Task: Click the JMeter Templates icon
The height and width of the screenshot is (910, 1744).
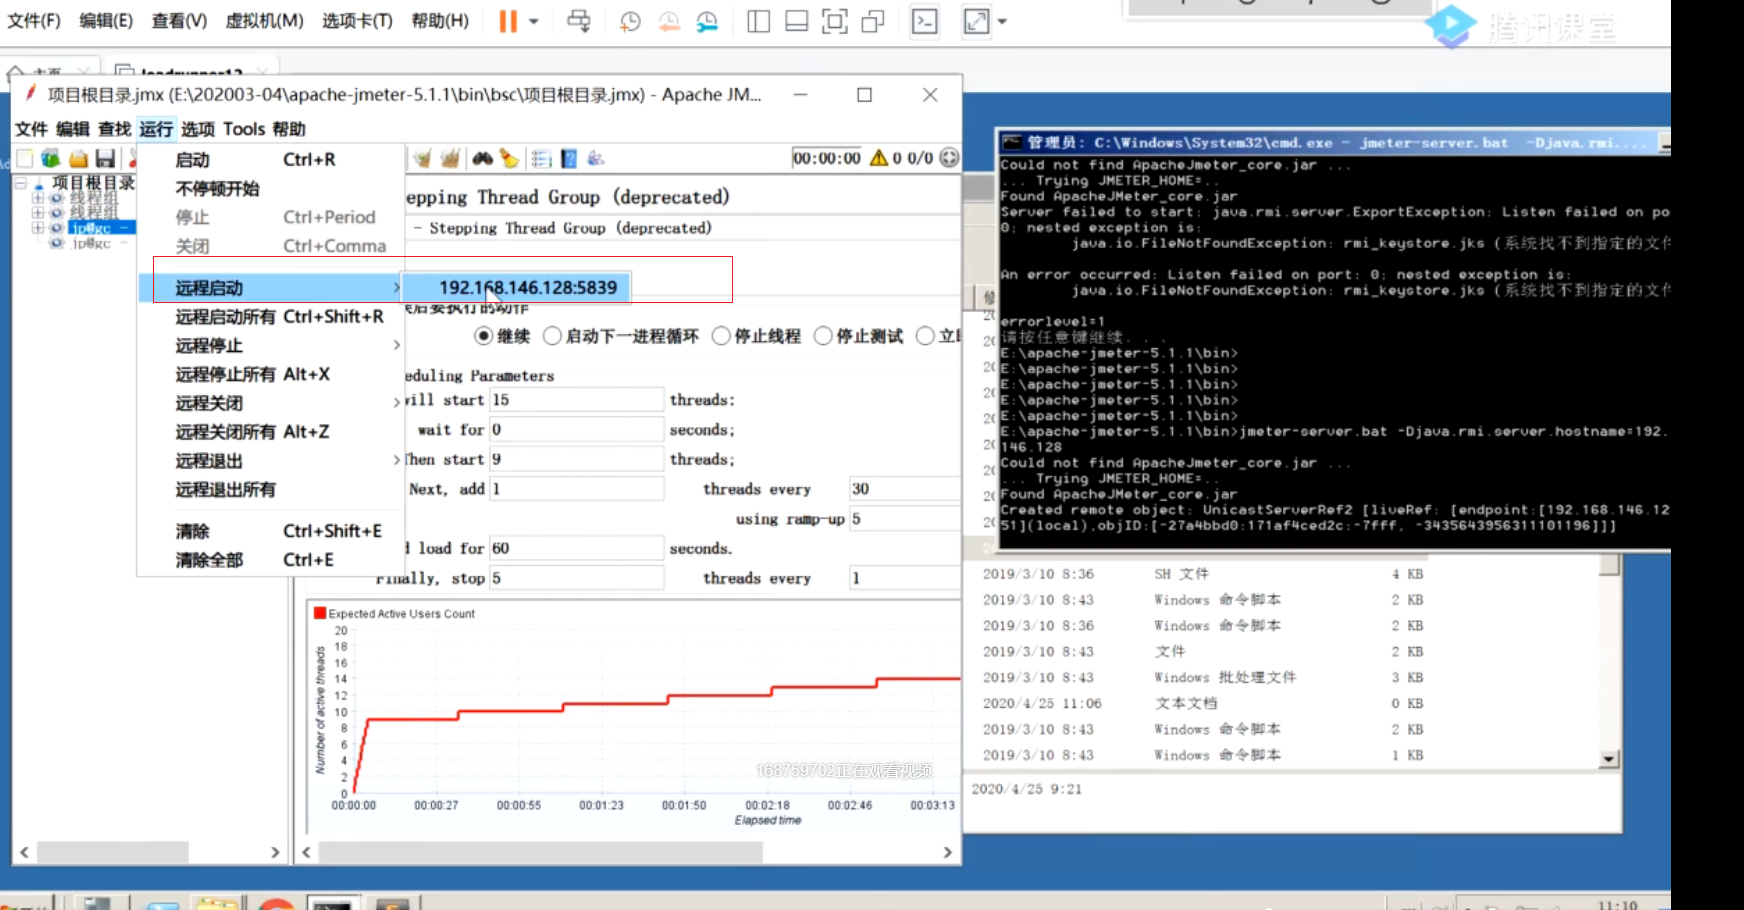Action: point(51,158)
